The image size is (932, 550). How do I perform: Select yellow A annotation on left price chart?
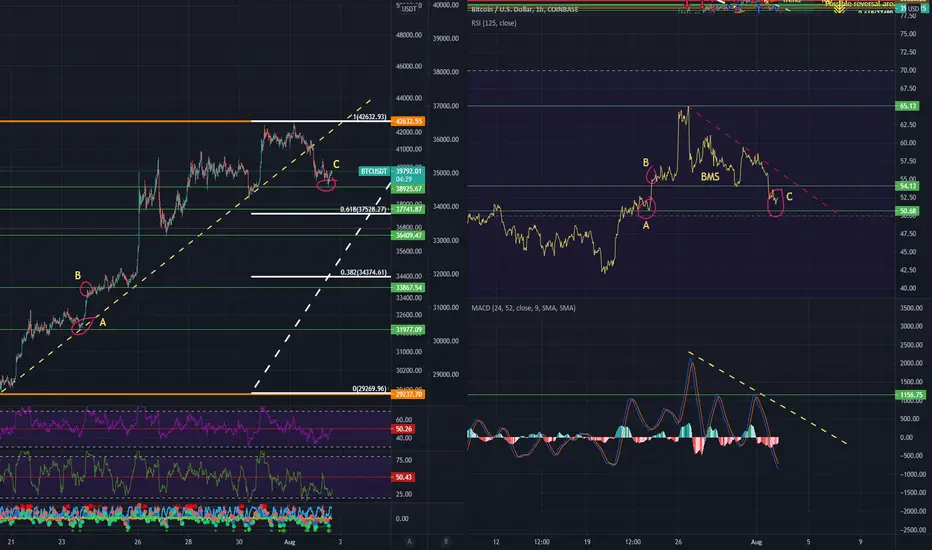click(102, 323)
